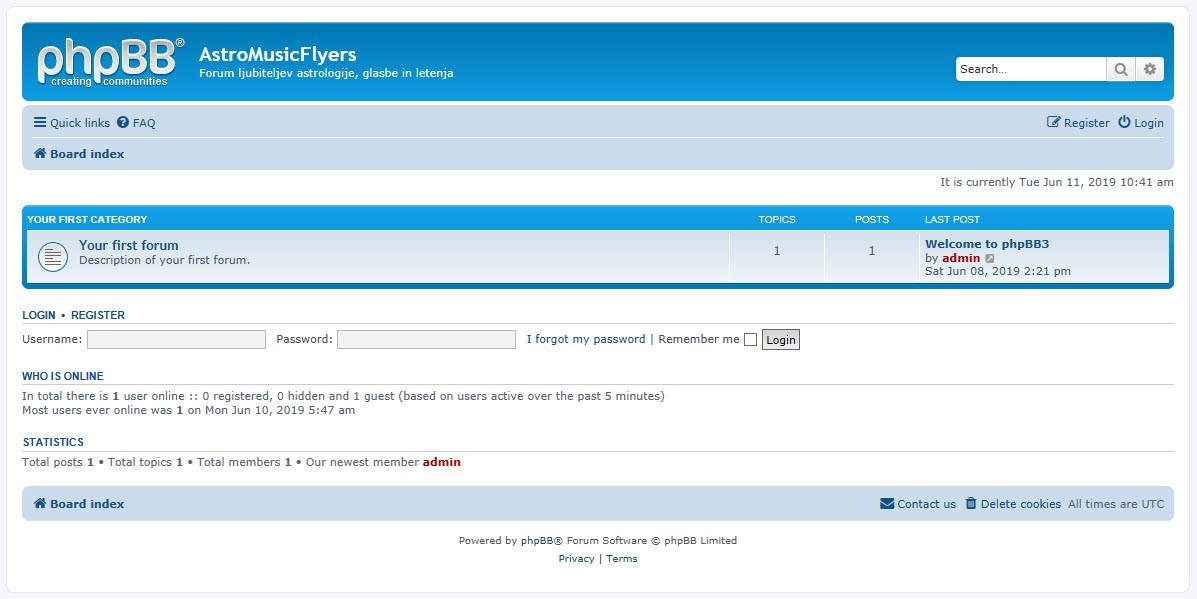View latest post arrow icon next to admin
1197x599 pixels.
point(990,259)
